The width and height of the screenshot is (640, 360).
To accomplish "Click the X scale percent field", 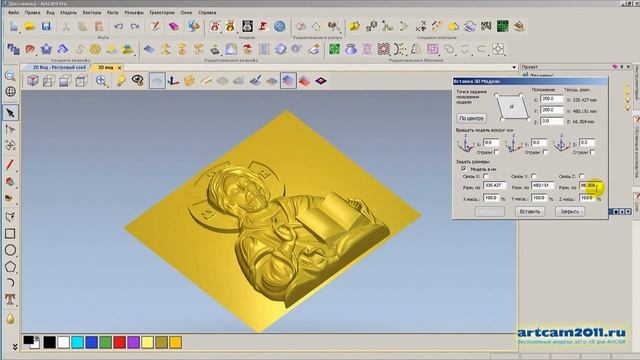I will pos(491,198).
